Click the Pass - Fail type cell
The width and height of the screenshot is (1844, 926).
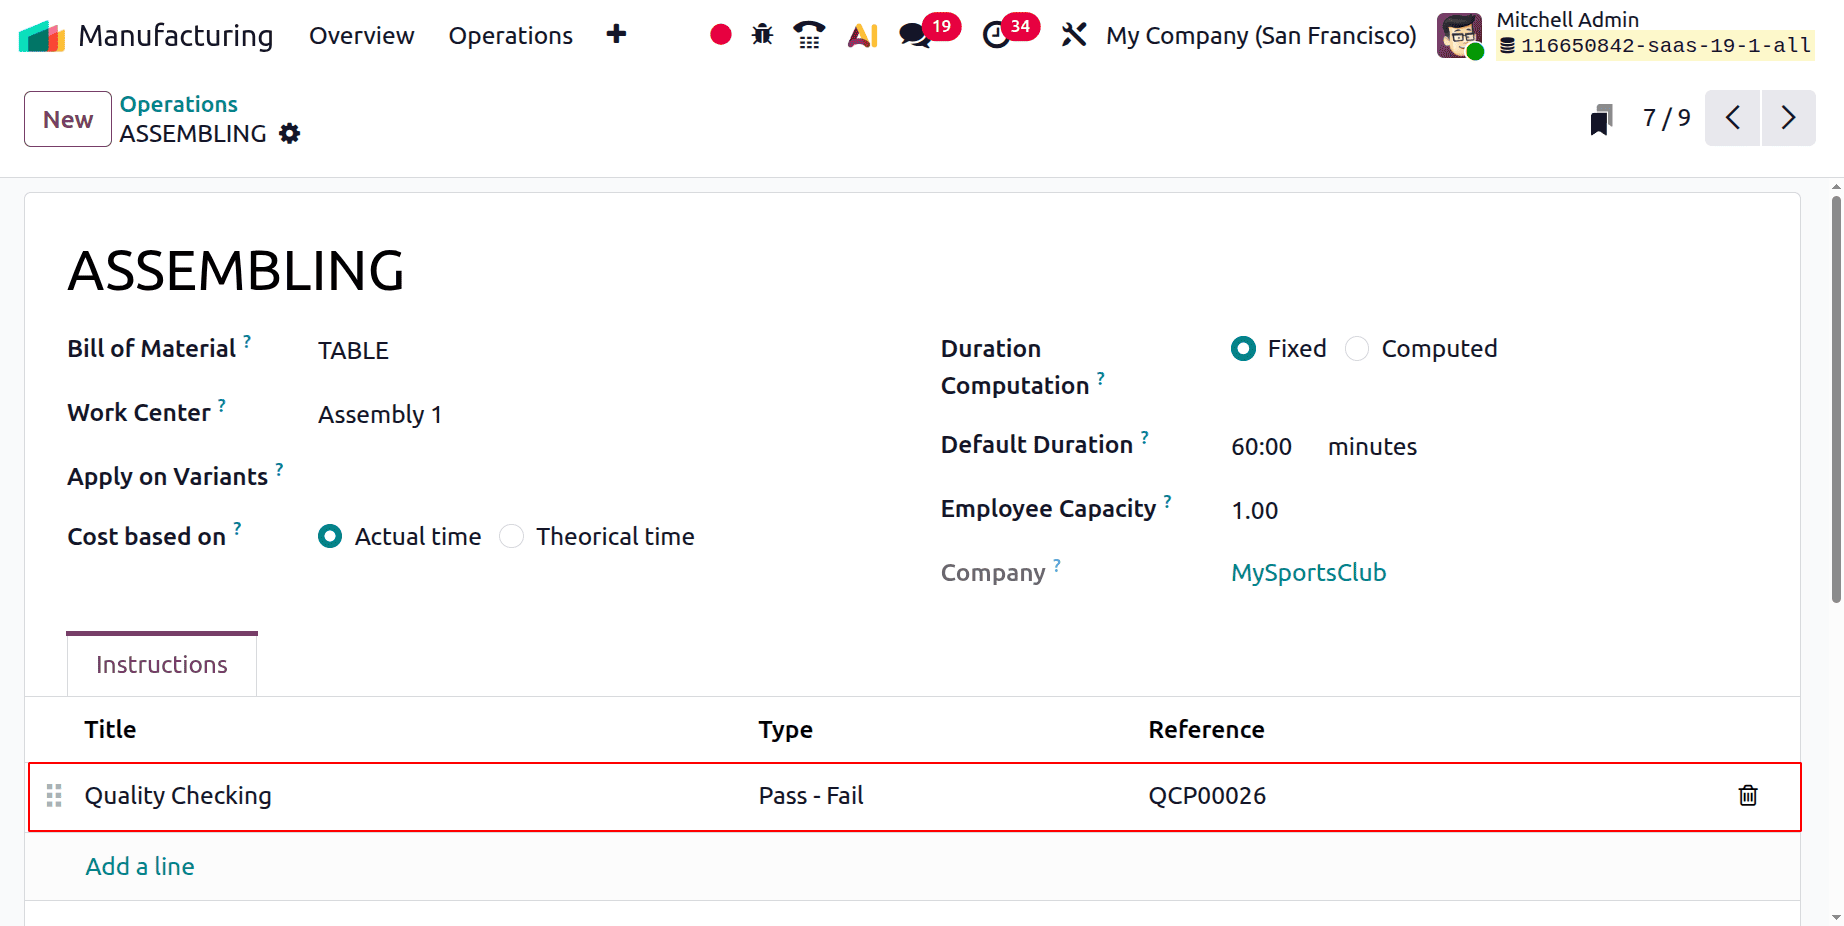811,795
